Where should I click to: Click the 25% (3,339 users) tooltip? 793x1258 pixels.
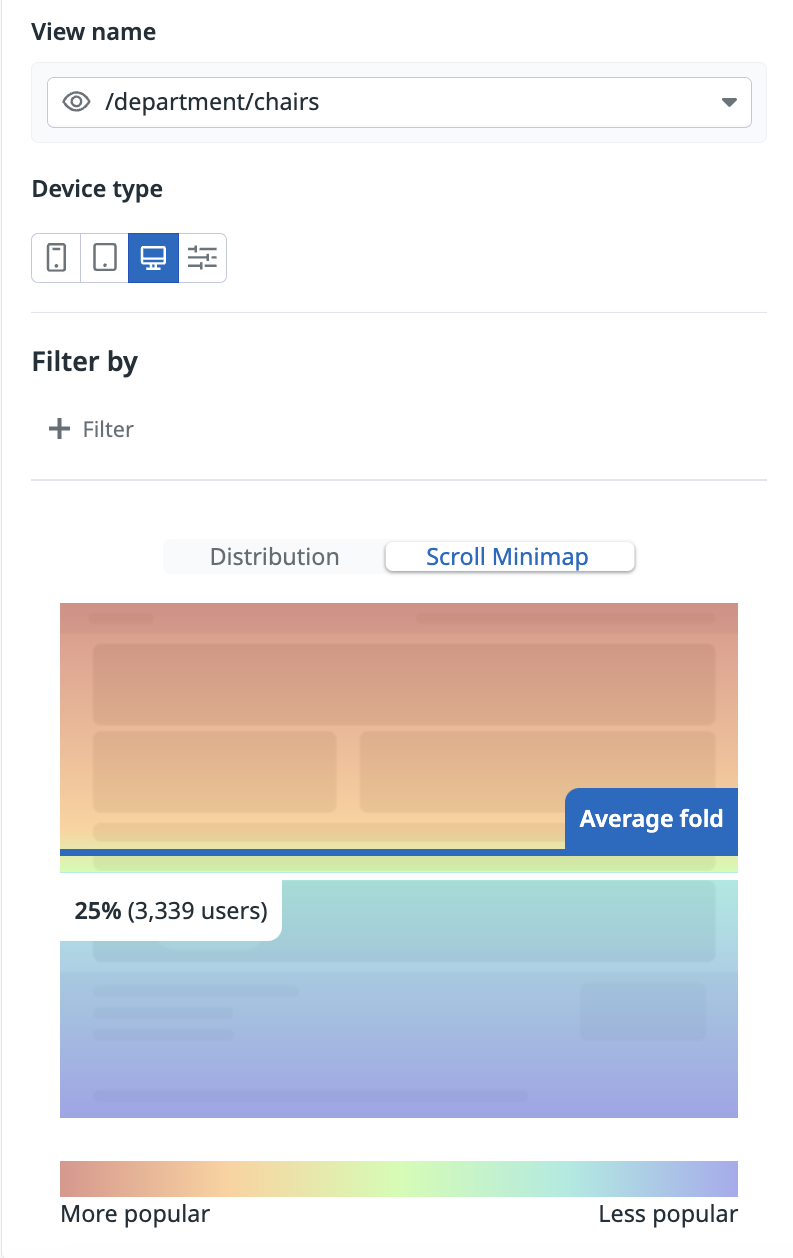171,911
